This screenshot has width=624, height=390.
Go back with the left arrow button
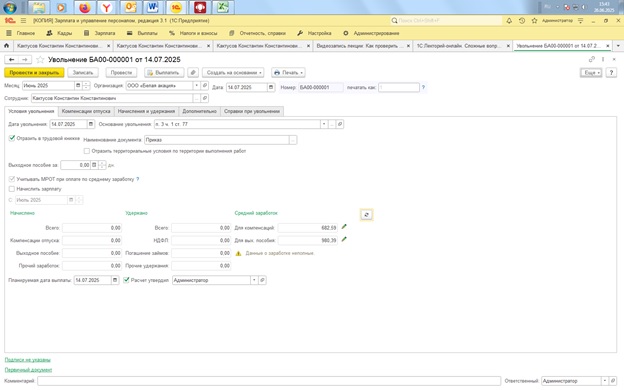[11, 60]
